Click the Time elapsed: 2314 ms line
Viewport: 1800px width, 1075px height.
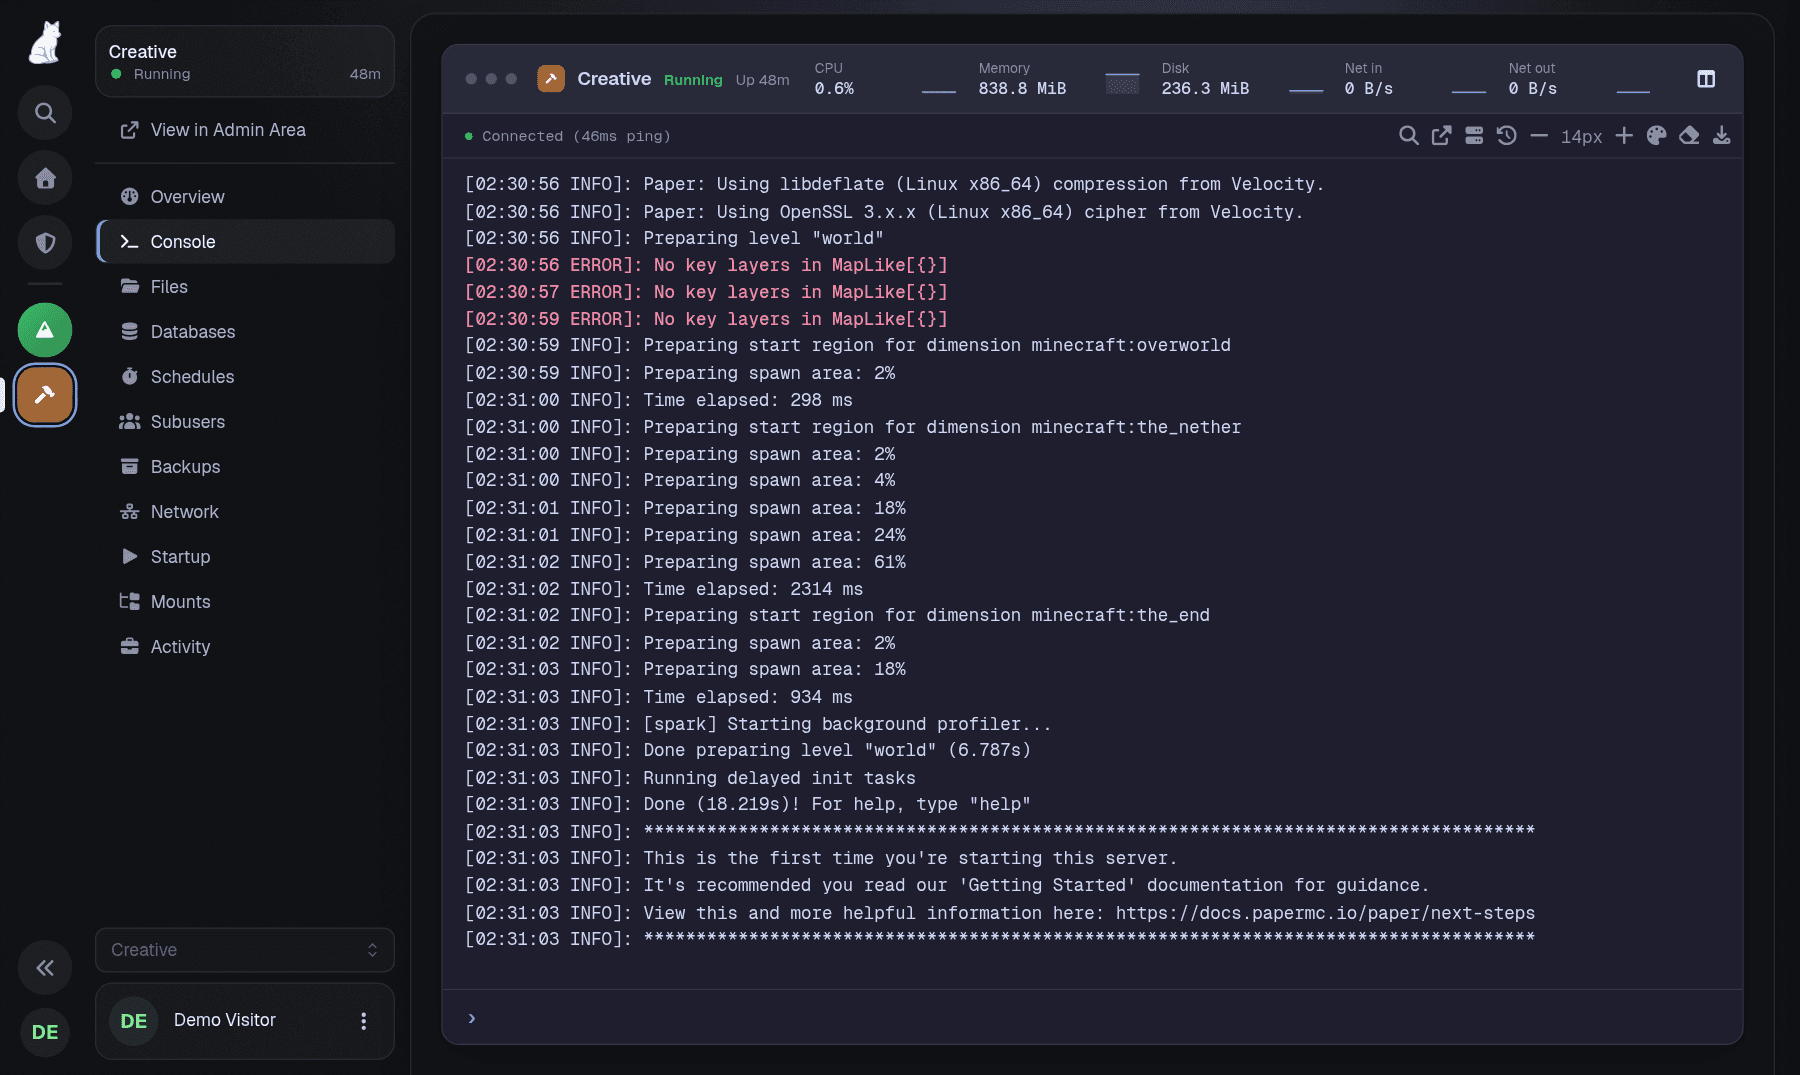[664, 589]
